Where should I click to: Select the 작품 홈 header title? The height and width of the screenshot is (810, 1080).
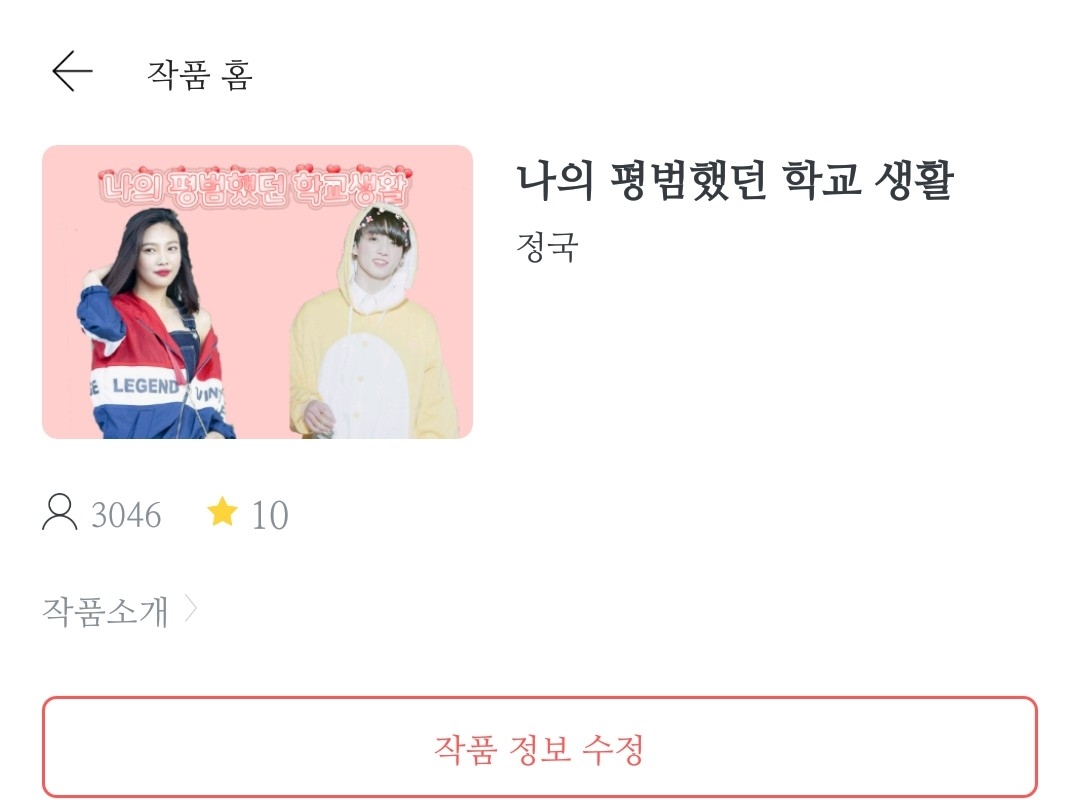point(200,74)
